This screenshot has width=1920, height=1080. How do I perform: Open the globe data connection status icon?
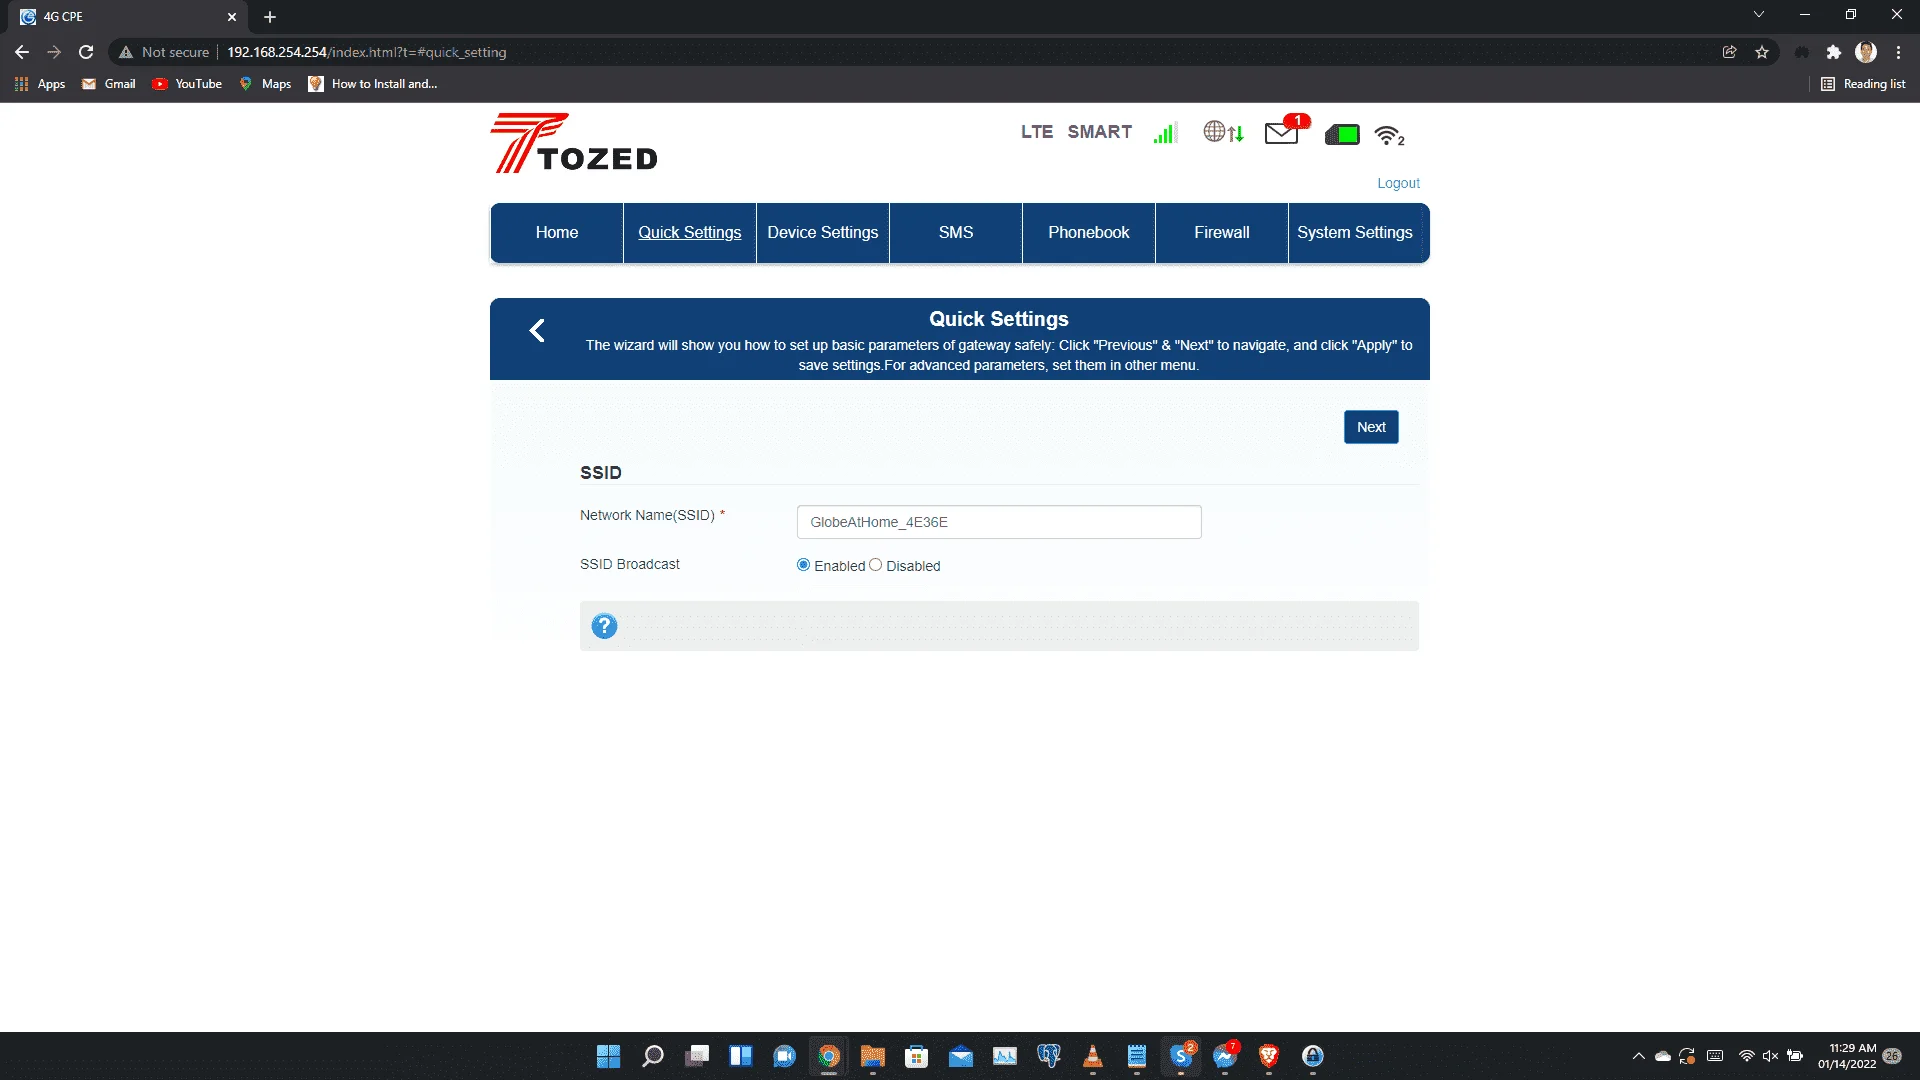1224,132
